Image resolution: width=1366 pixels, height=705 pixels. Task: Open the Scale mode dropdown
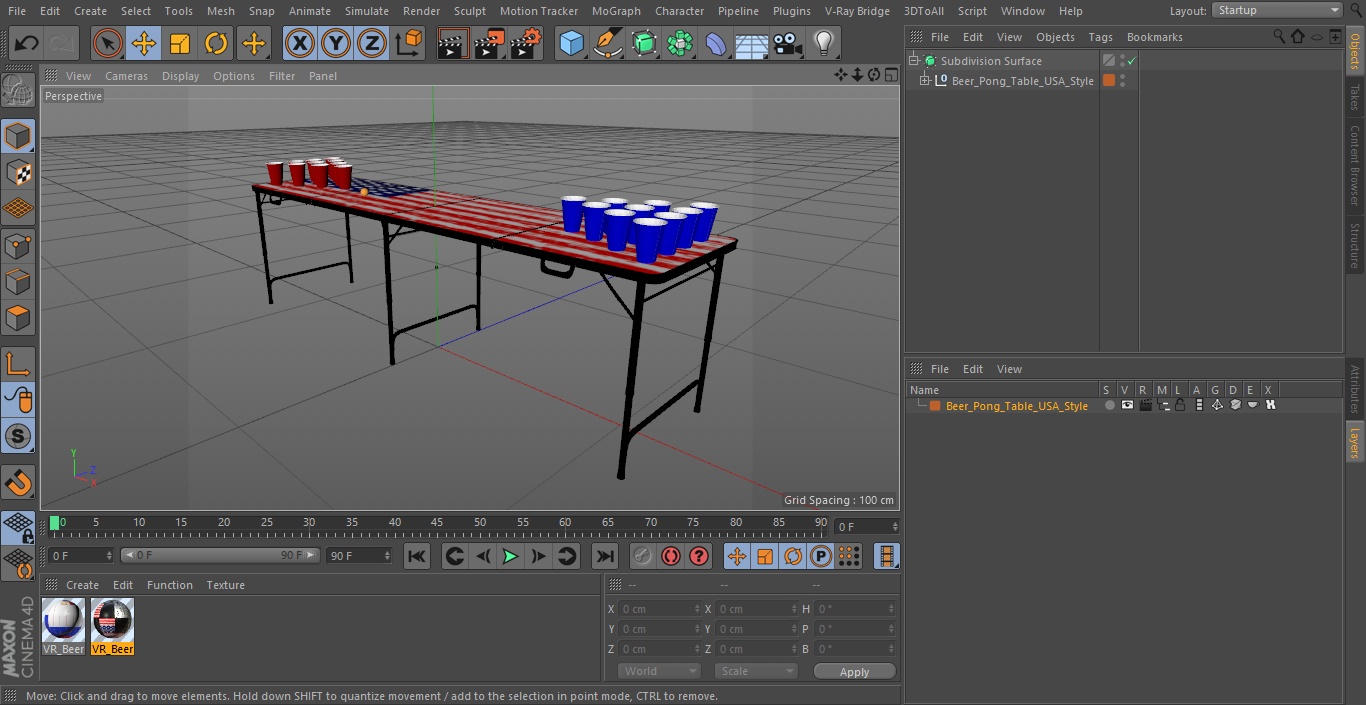[756, 671]
